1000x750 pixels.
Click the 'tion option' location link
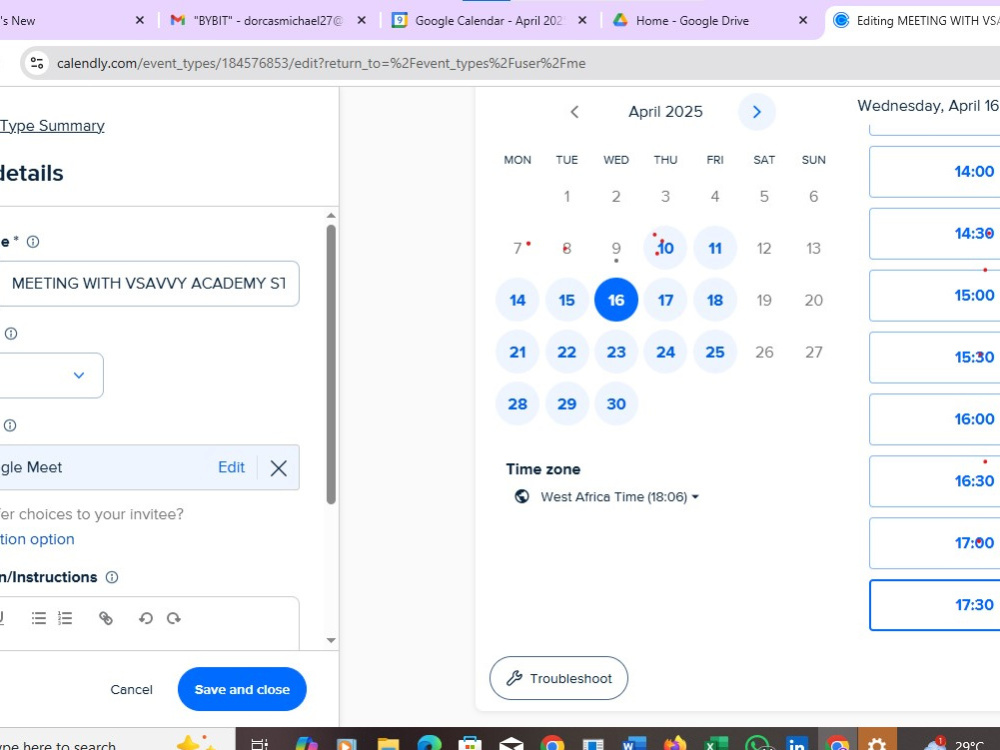point(37,539)
